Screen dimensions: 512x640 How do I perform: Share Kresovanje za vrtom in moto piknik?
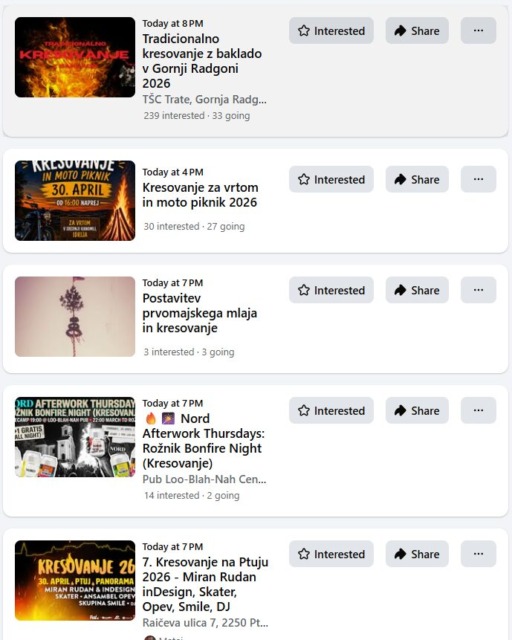[x=417, y=179]
